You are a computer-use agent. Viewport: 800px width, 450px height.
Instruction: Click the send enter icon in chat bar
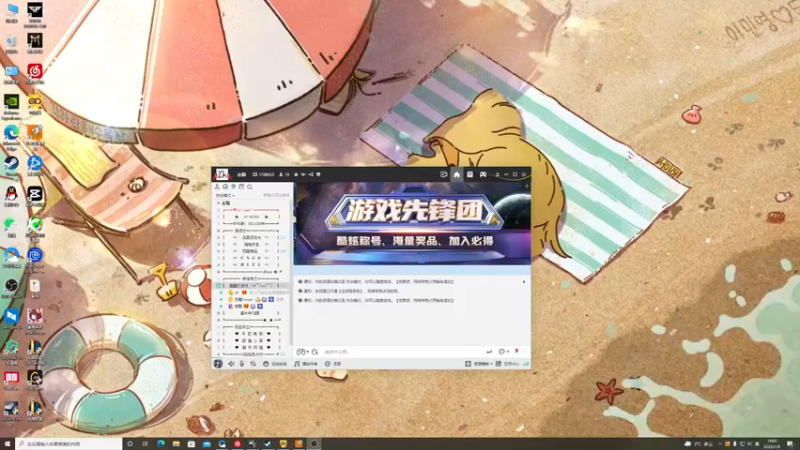click(489, 352)
